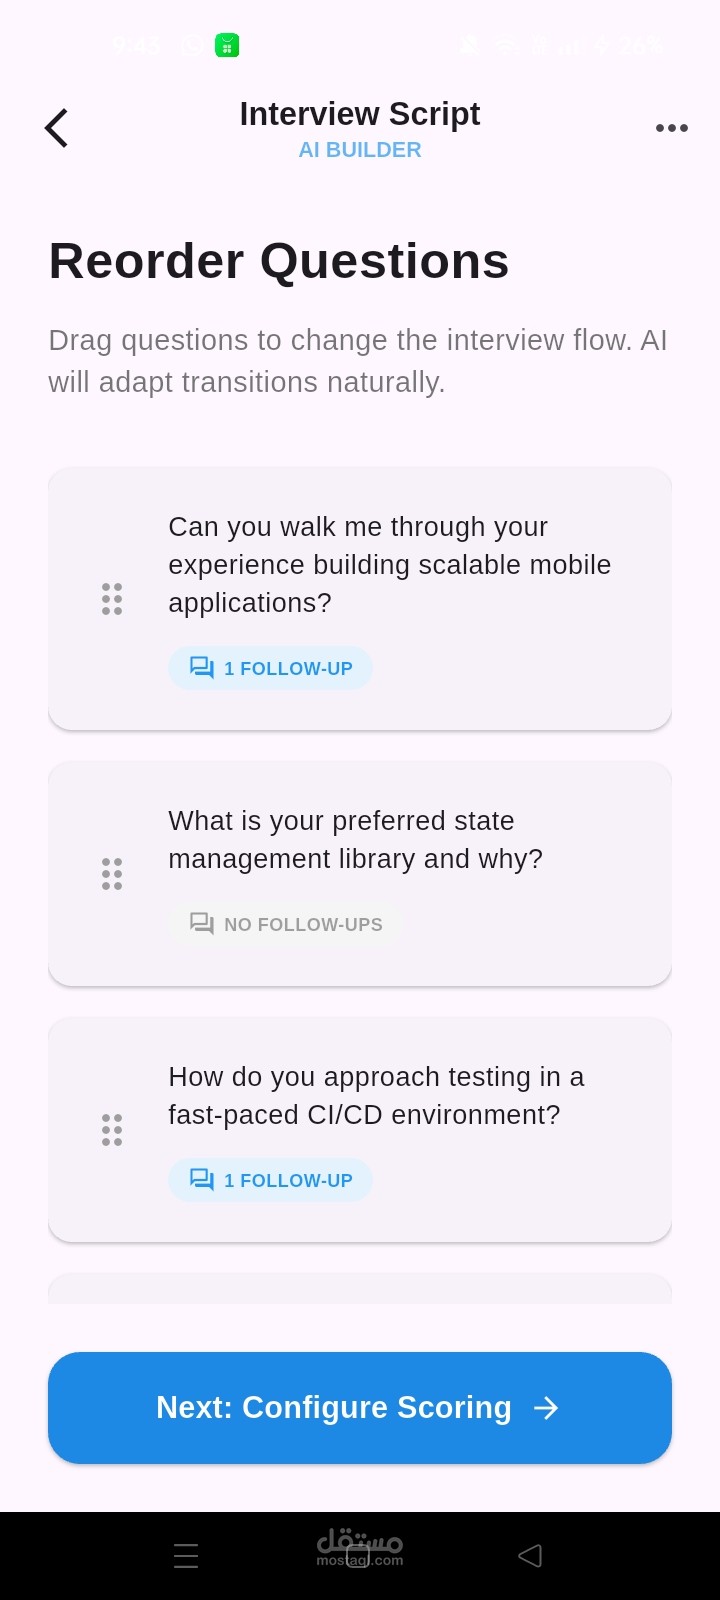Tap green app notification icon in status bar

[x=227, y=45]
